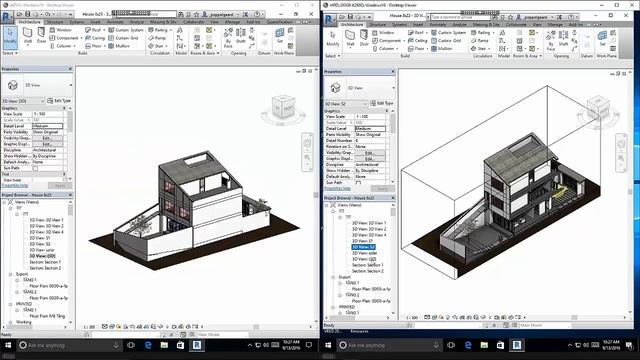
Task: Open Insert tab in right window
Action: [x=418, y=24]
